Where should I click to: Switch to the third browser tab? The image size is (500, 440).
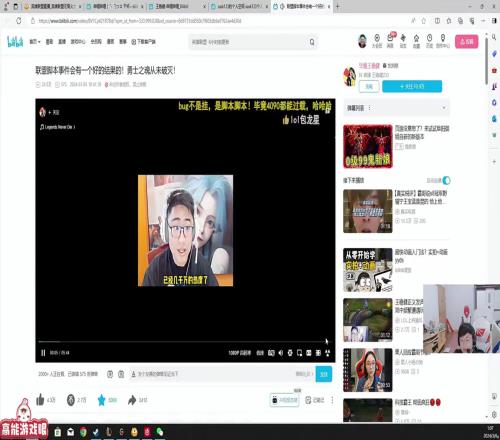(x=177, y=6)
